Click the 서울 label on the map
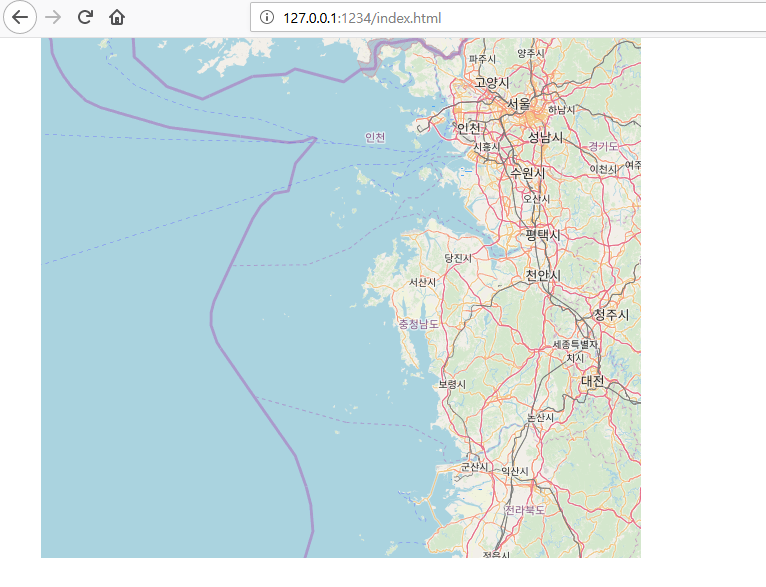This screenshot has width=766, height=587. pos(518,104)
